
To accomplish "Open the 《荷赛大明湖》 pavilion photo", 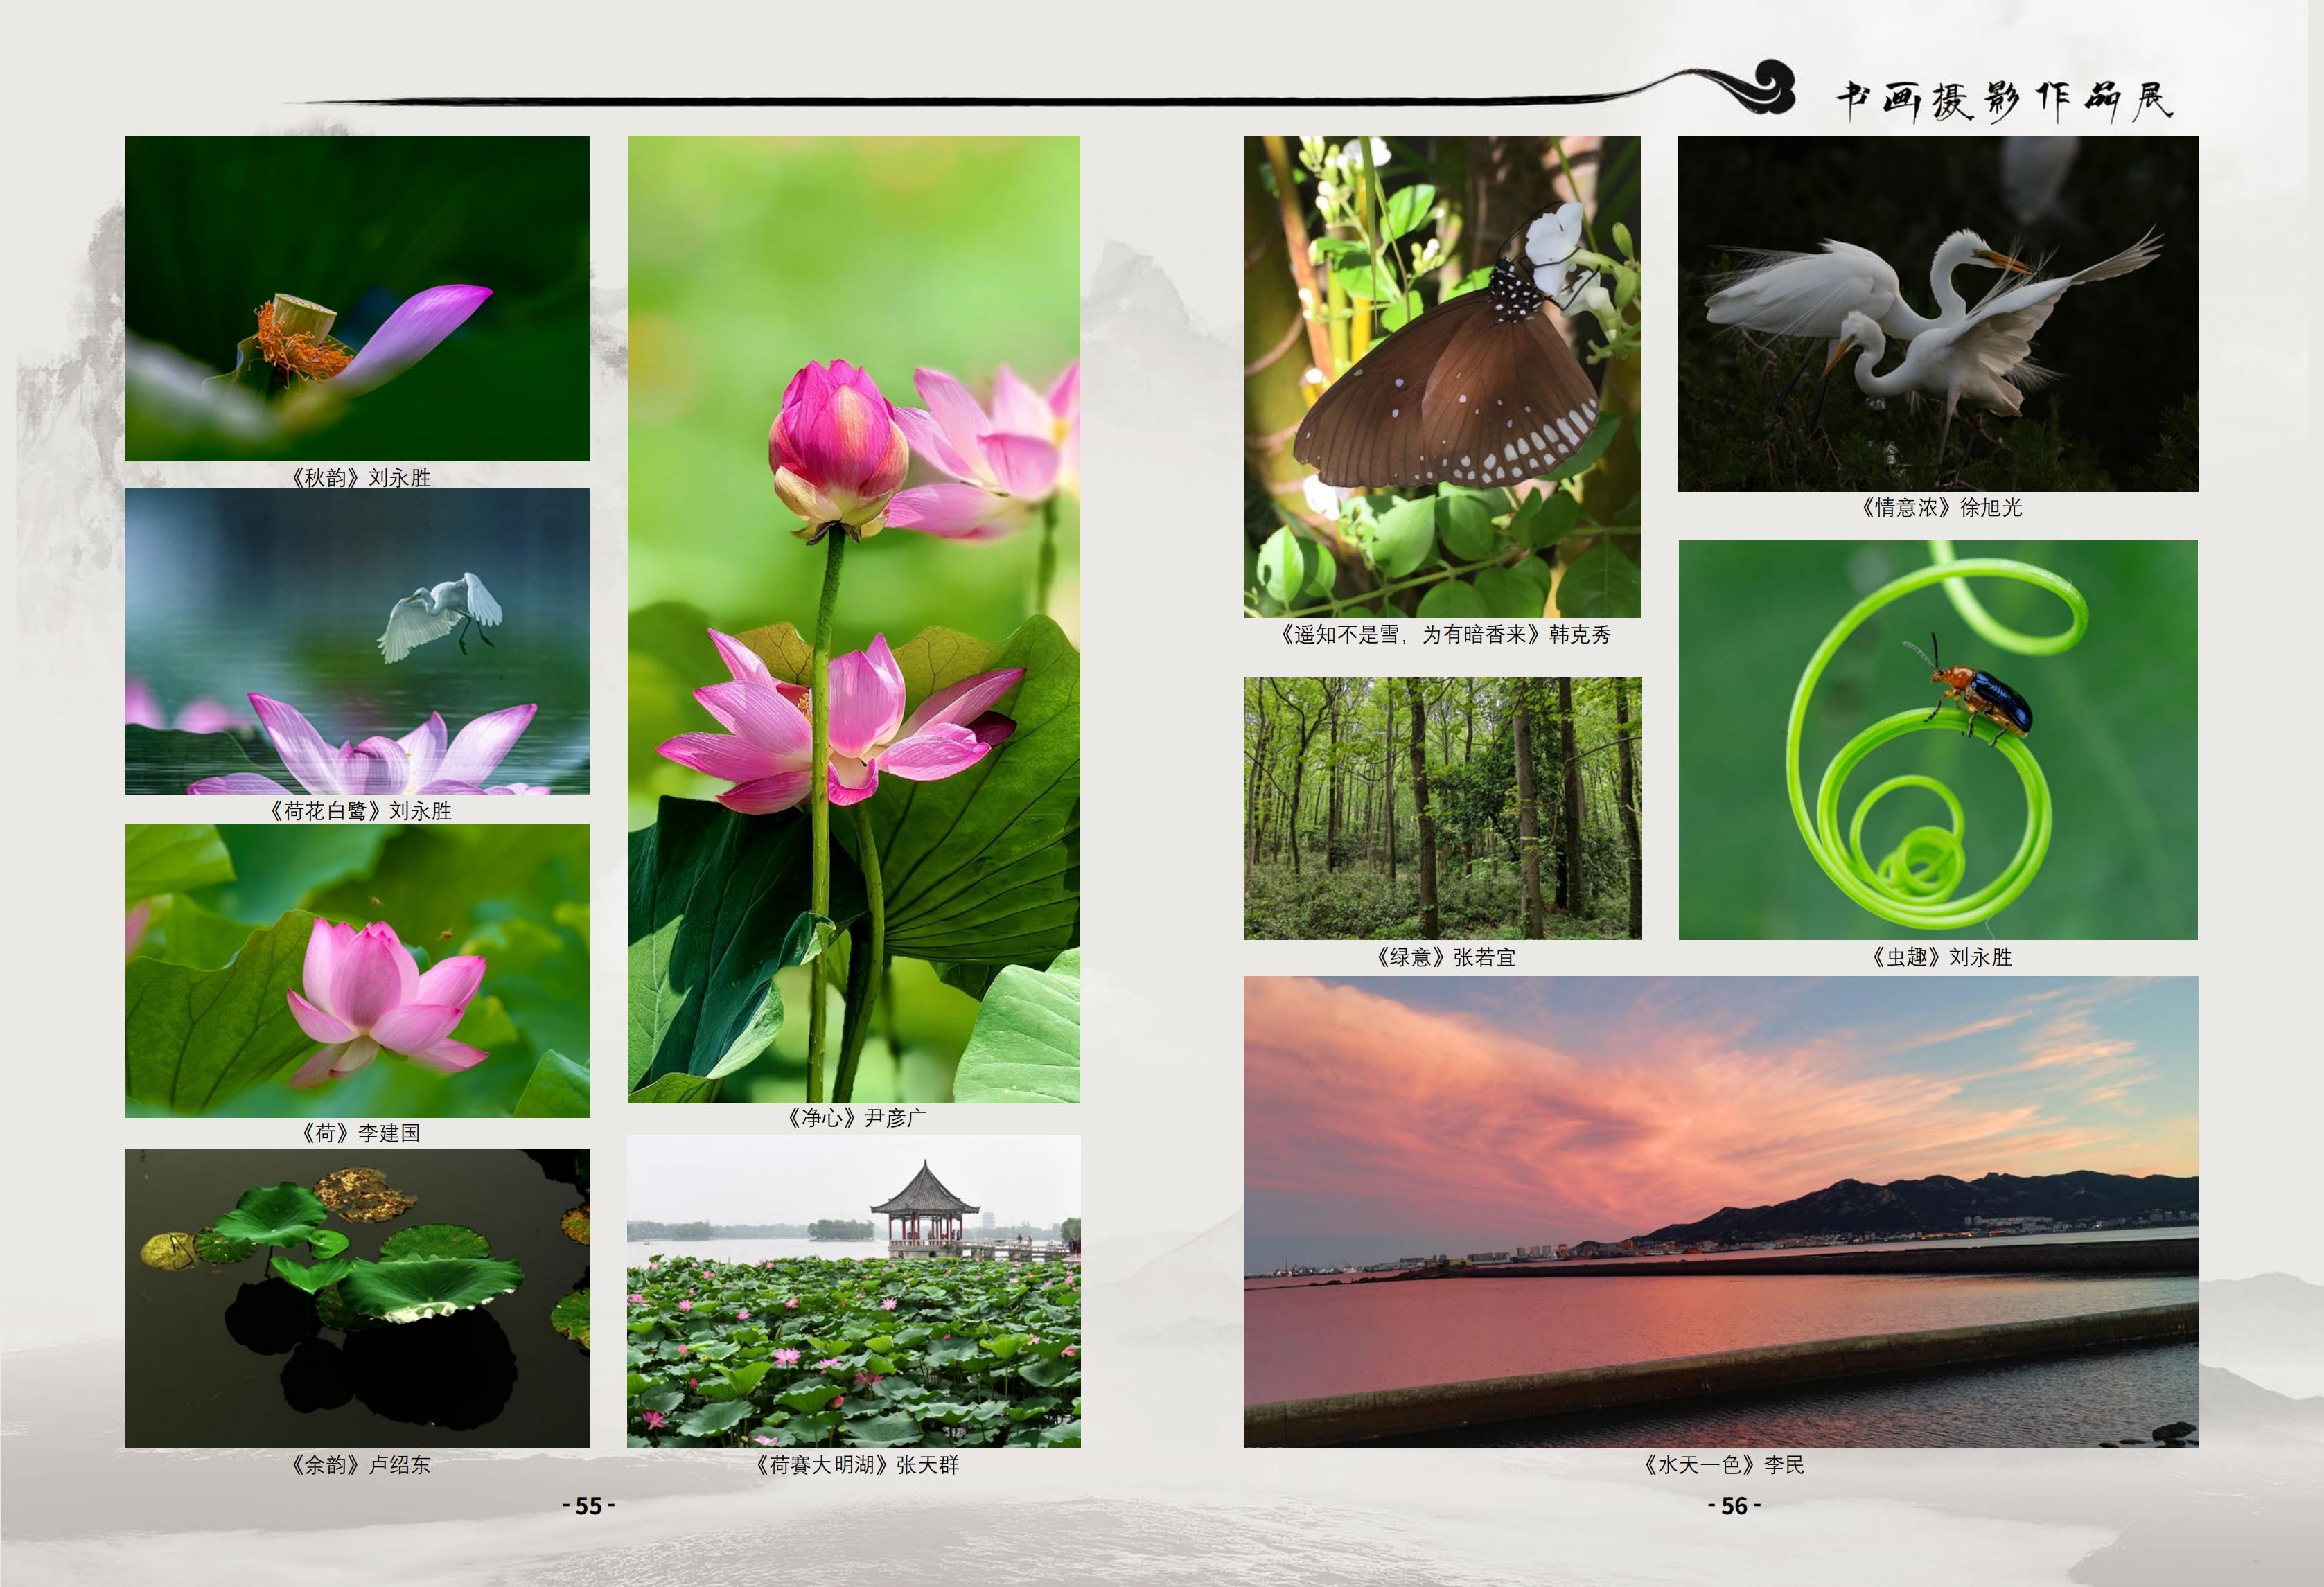I will point(854,1291).
